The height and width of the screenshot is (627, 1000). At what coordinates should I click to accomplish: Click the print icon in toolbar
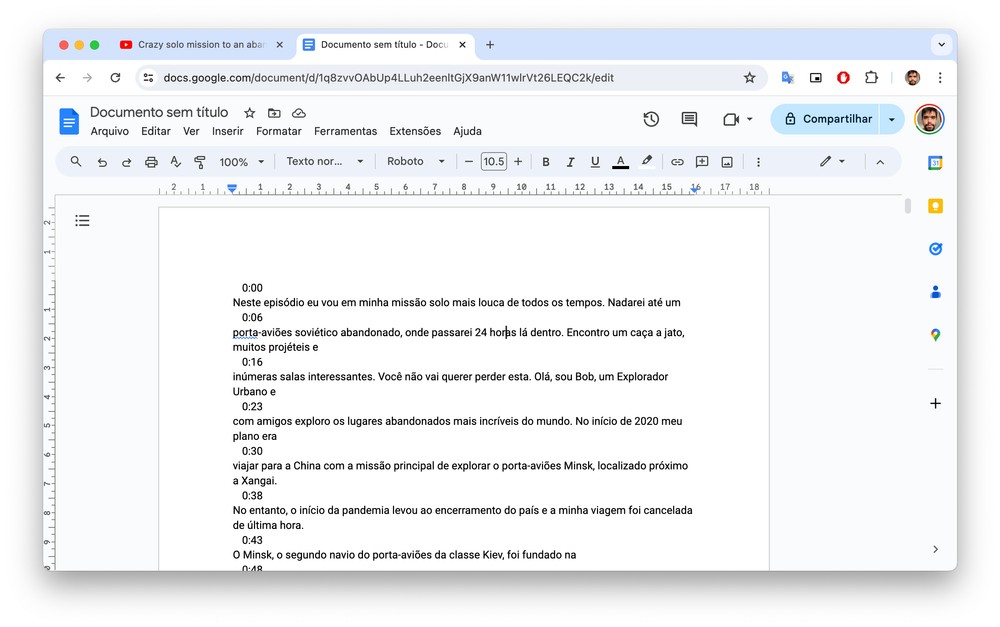coord(151,162)
